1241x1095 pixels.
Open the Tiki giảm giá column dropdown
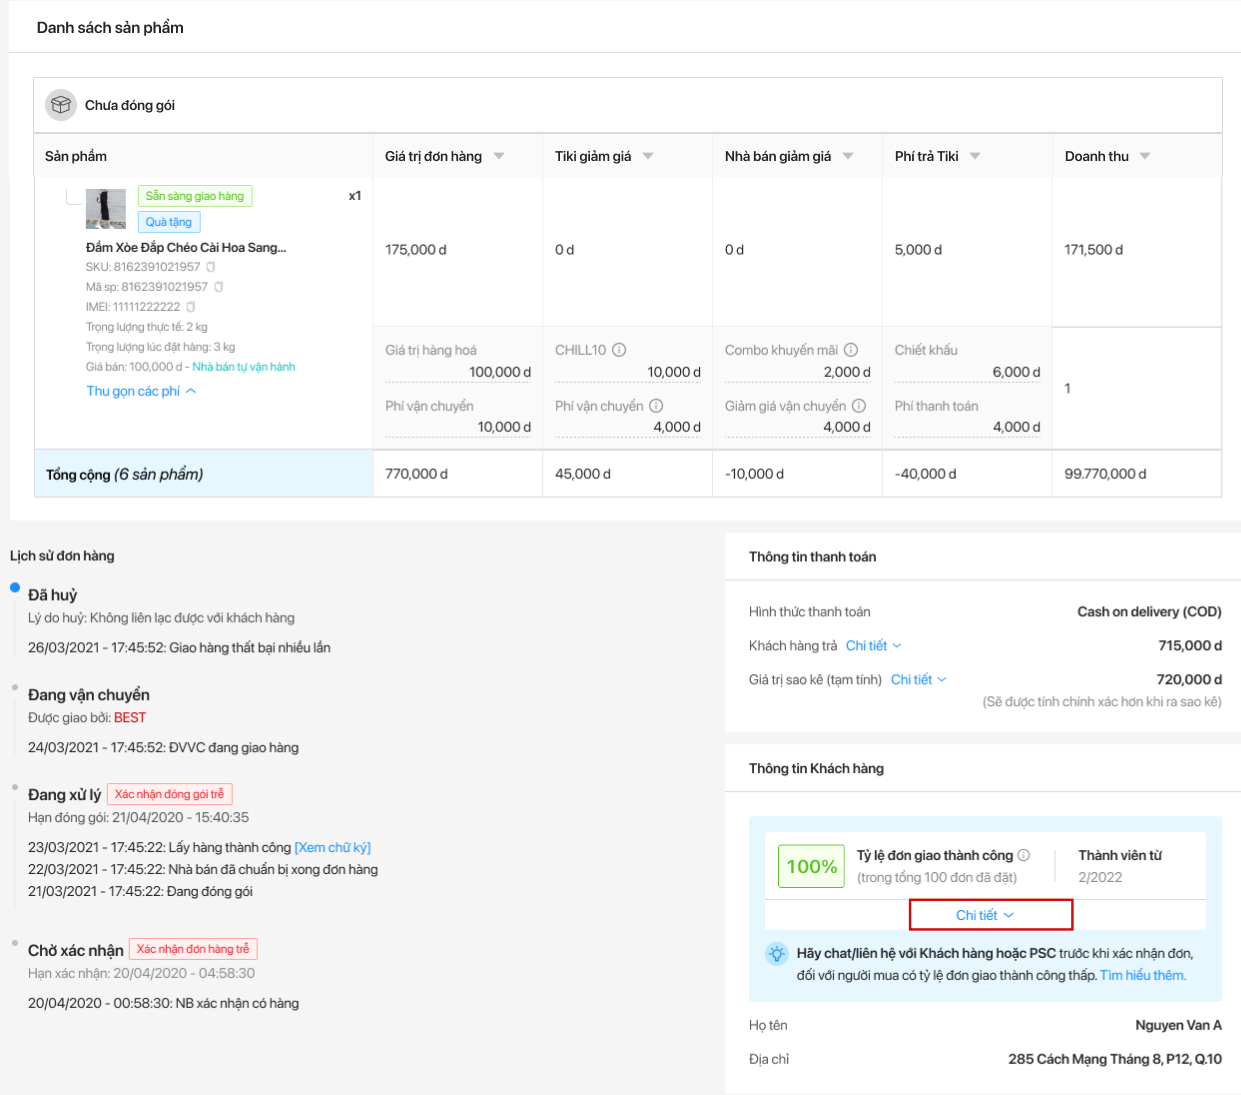648,156
